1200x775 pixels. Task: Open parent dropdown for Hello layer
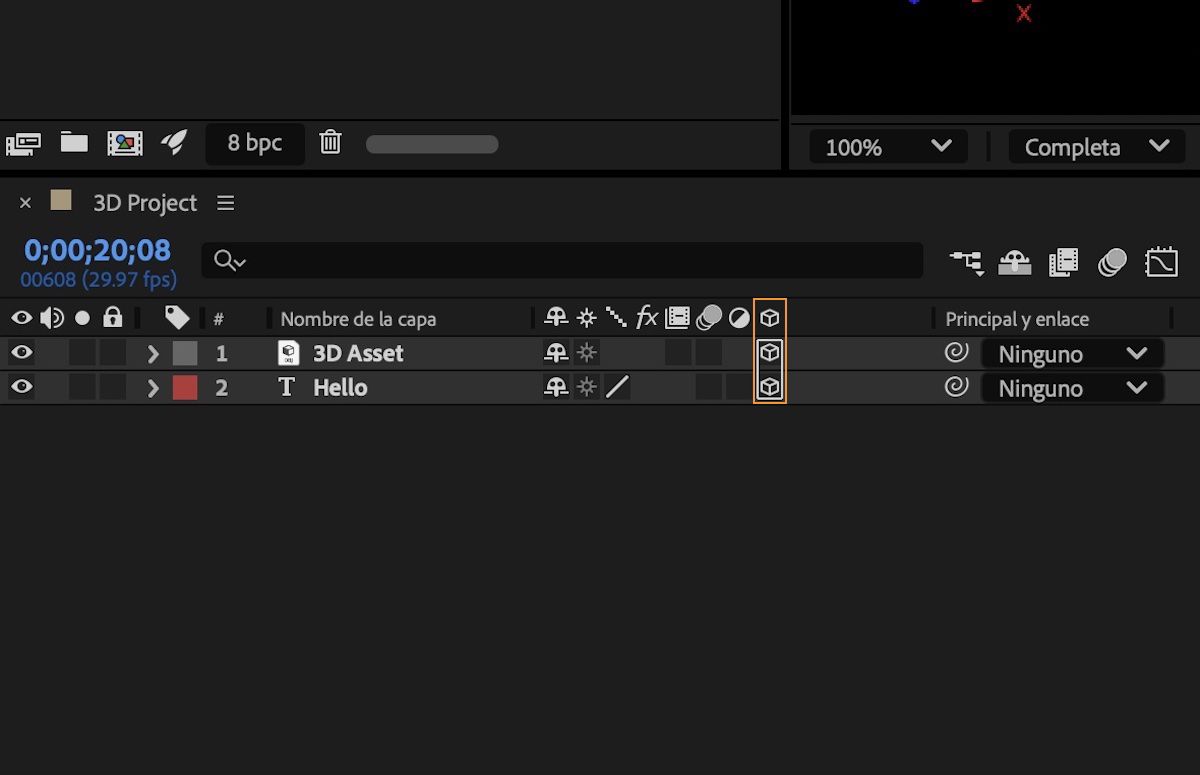pyautogui.click(x=1072, y=388)
